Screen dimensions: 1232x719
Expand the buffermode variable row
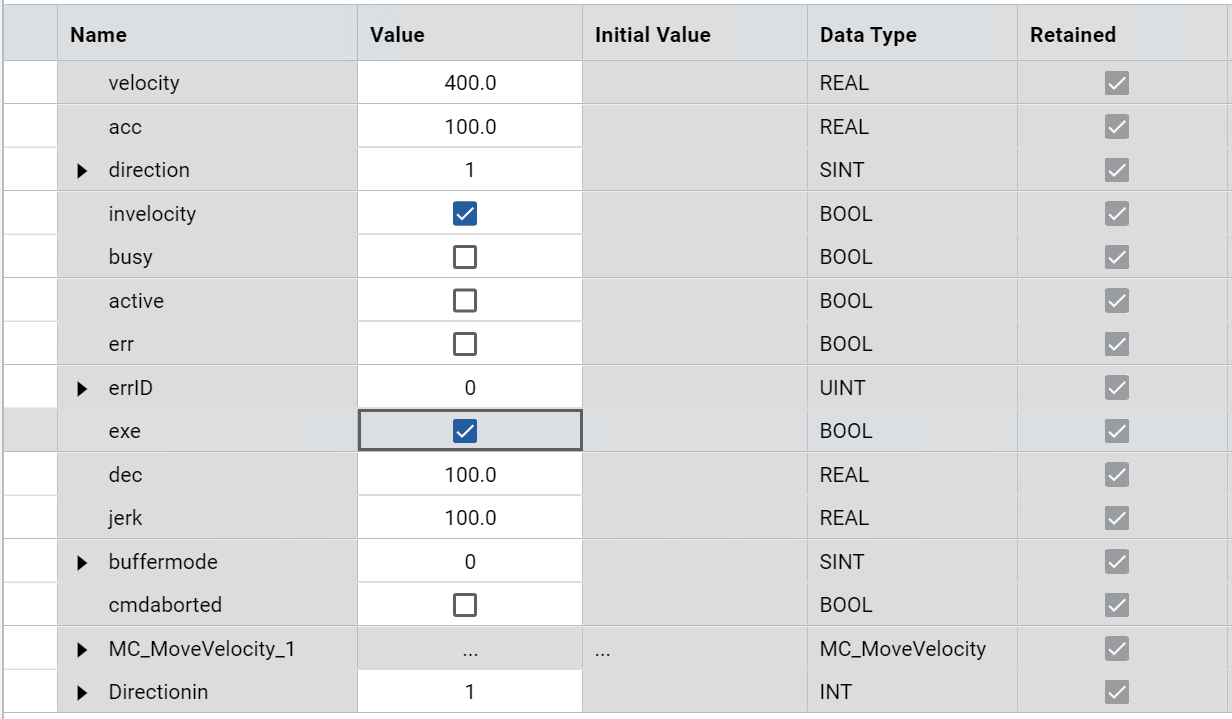pos(82,562)
